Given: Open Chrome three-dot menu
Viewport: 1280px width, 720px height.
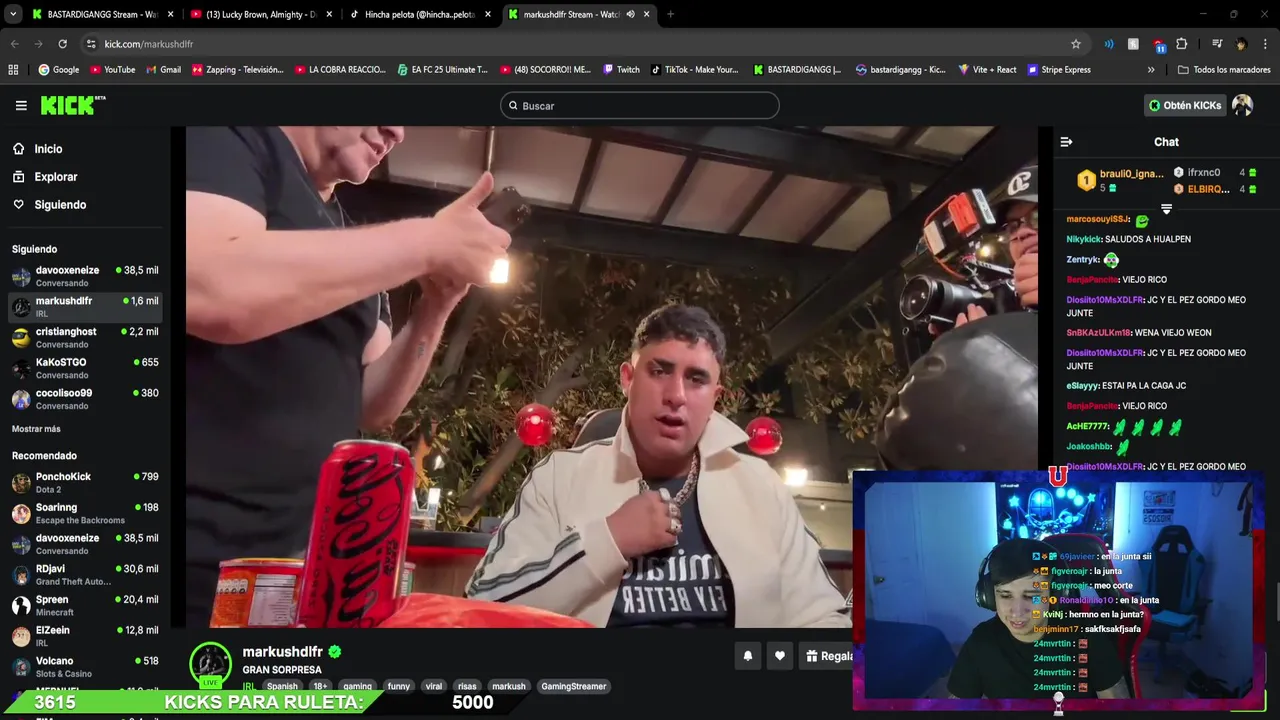Looking at the screenshot, I should coord(1265,44).
